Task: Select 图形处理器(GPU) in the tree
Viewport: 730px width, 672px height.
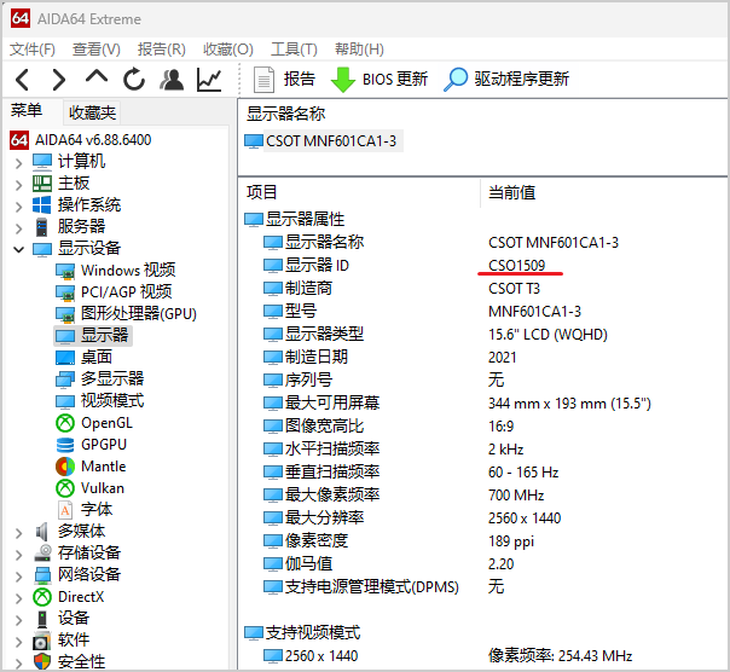Action: pos(139,313)
